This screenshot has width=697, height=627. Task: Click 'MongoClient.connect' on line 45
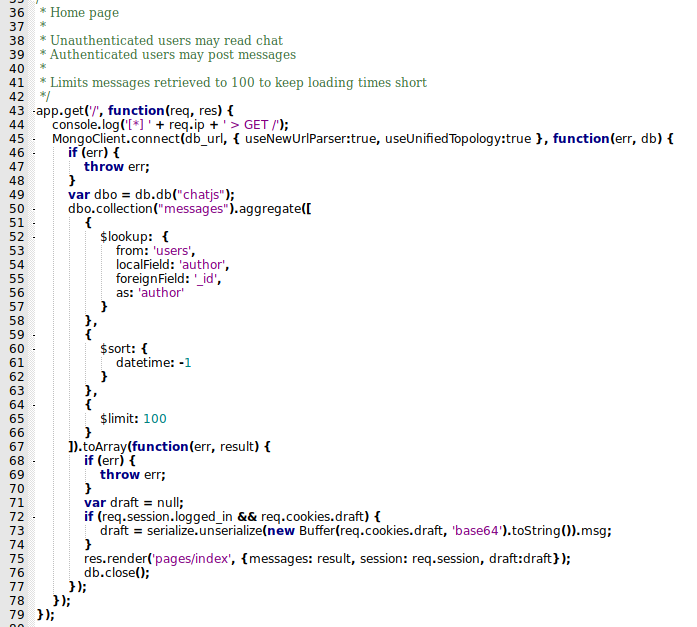[x=116, y=139]
